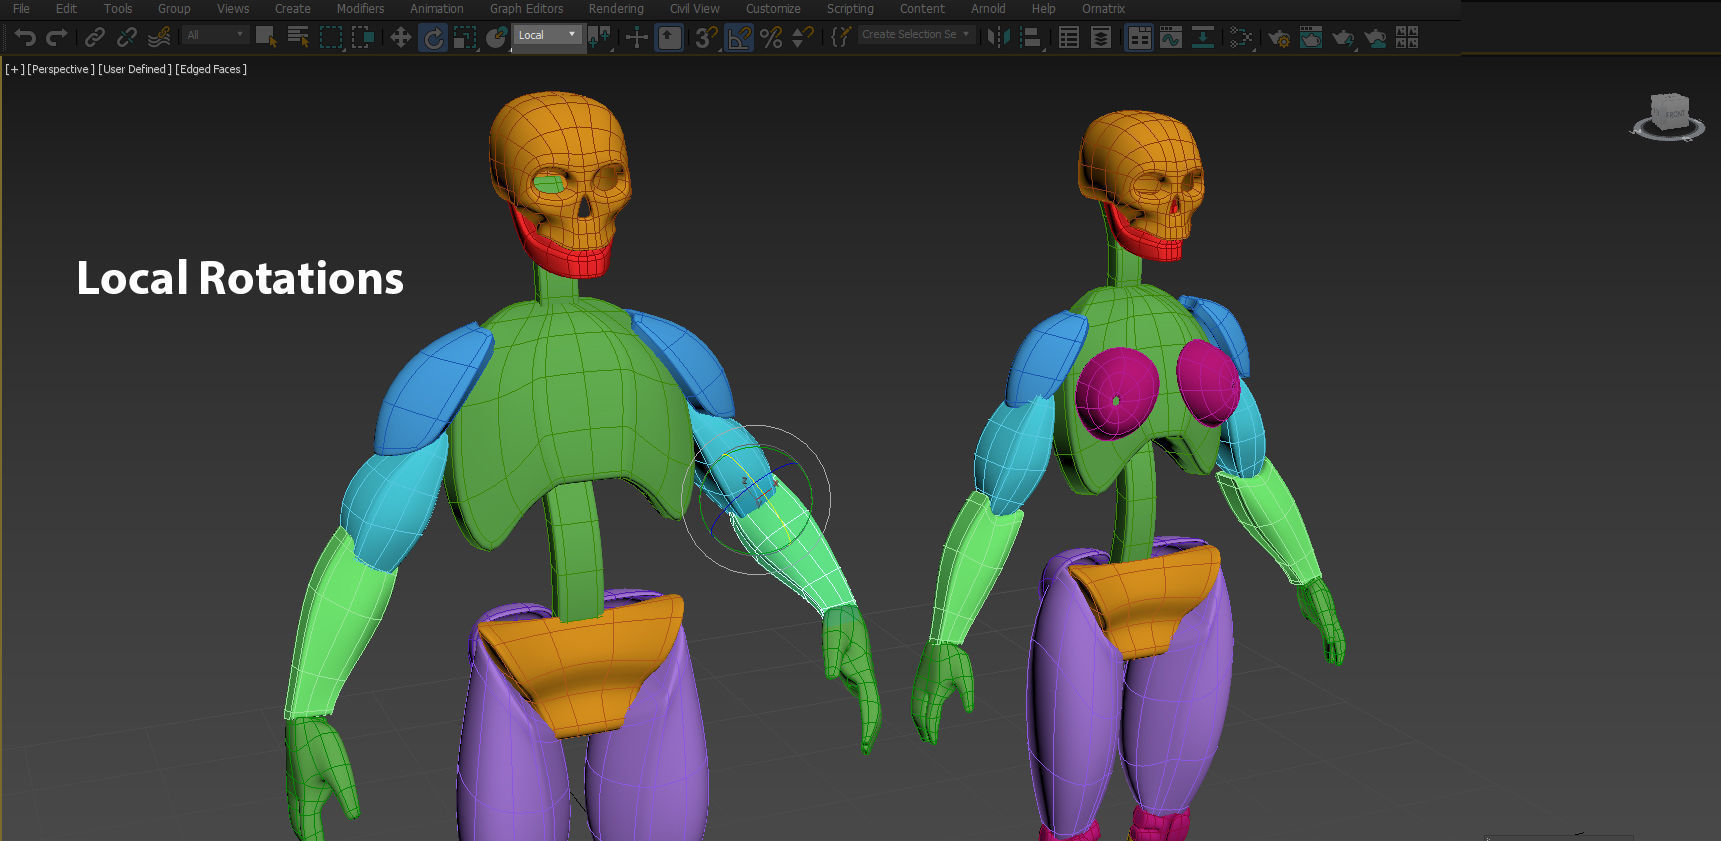Toggle the Ribbon display button
The image size is (1721, 841).
point(1139,37)
